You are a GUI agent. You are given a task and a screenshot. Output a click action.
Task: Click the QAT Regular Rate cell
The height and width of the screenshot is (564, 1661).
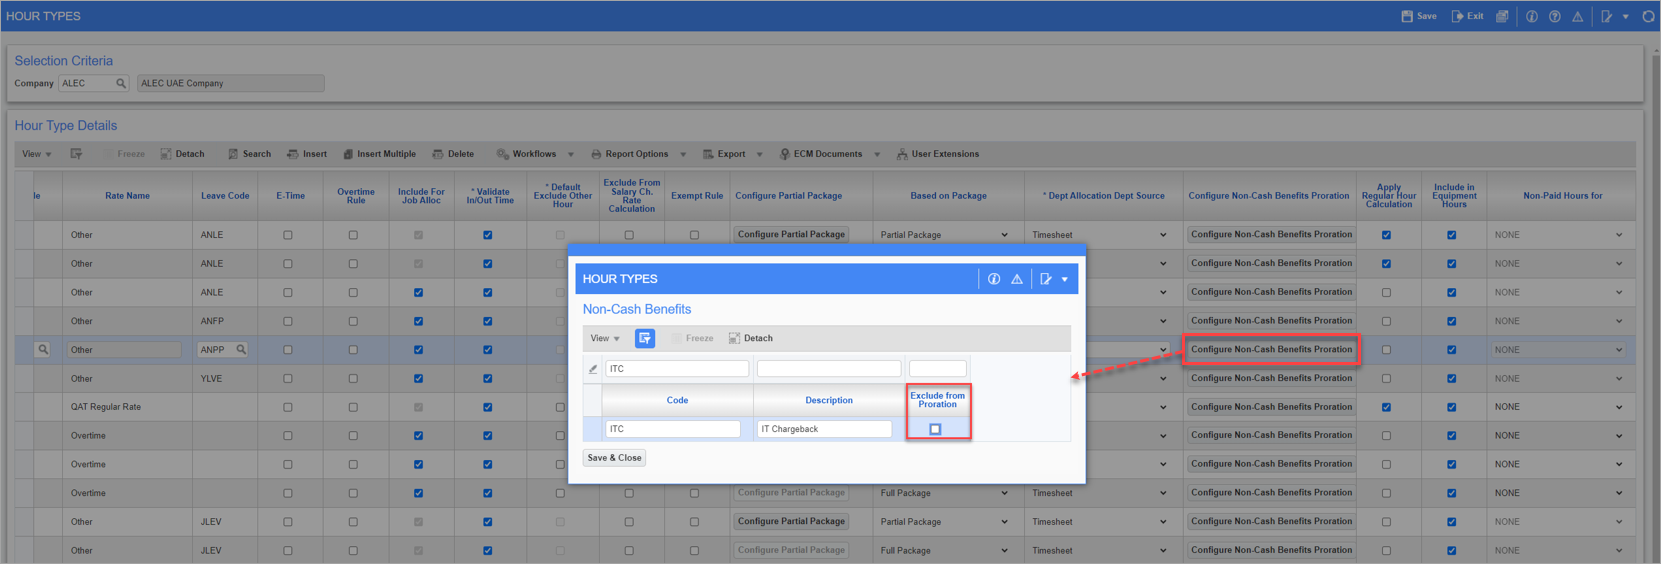click(127, 407)
